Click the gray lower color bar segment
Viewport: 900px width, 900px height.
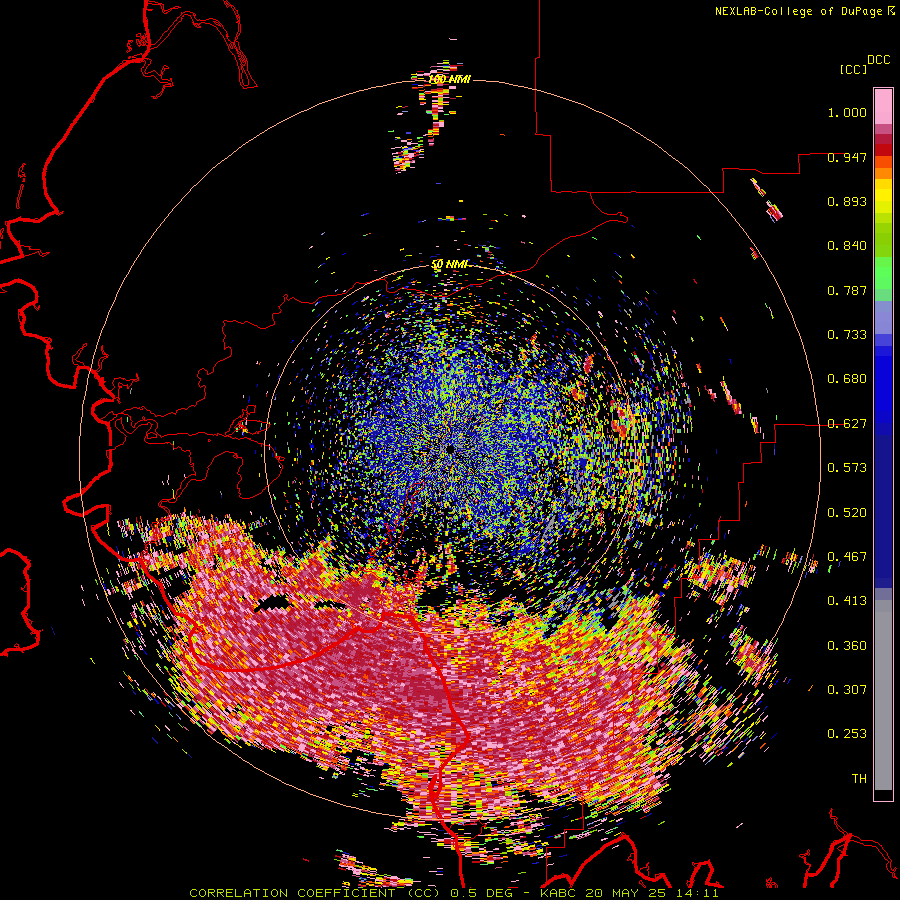[x=883, y=695]
